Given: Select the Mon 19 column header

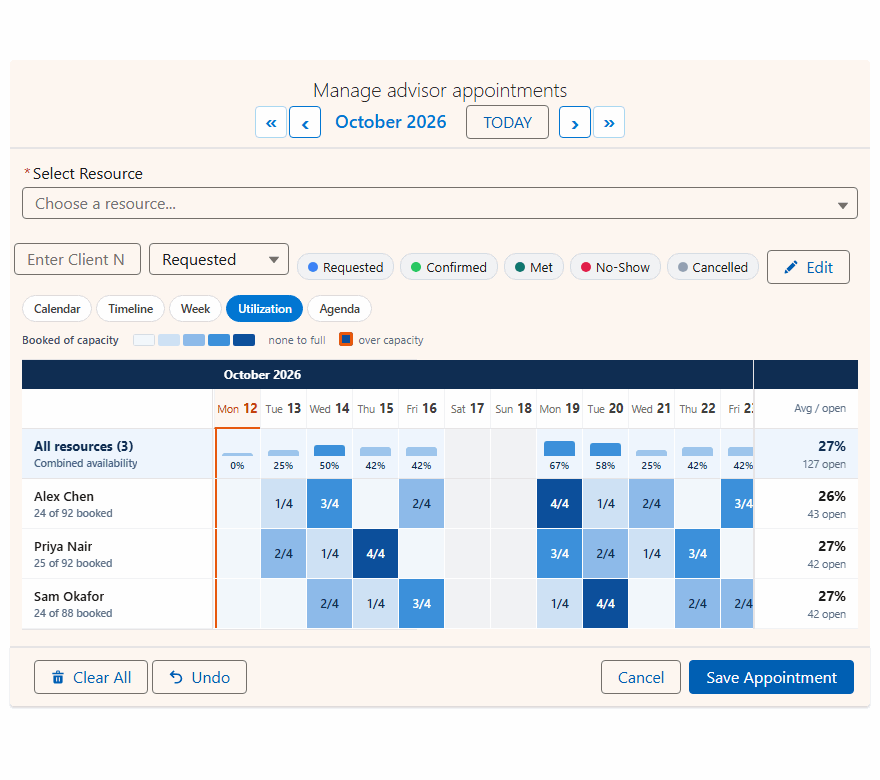Looking at the screenshot, I should tap(560, 409).
